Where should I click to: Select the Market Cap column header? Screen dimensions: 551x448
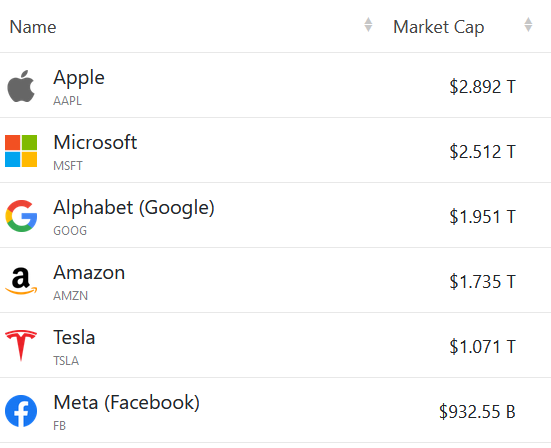[439, 27]
